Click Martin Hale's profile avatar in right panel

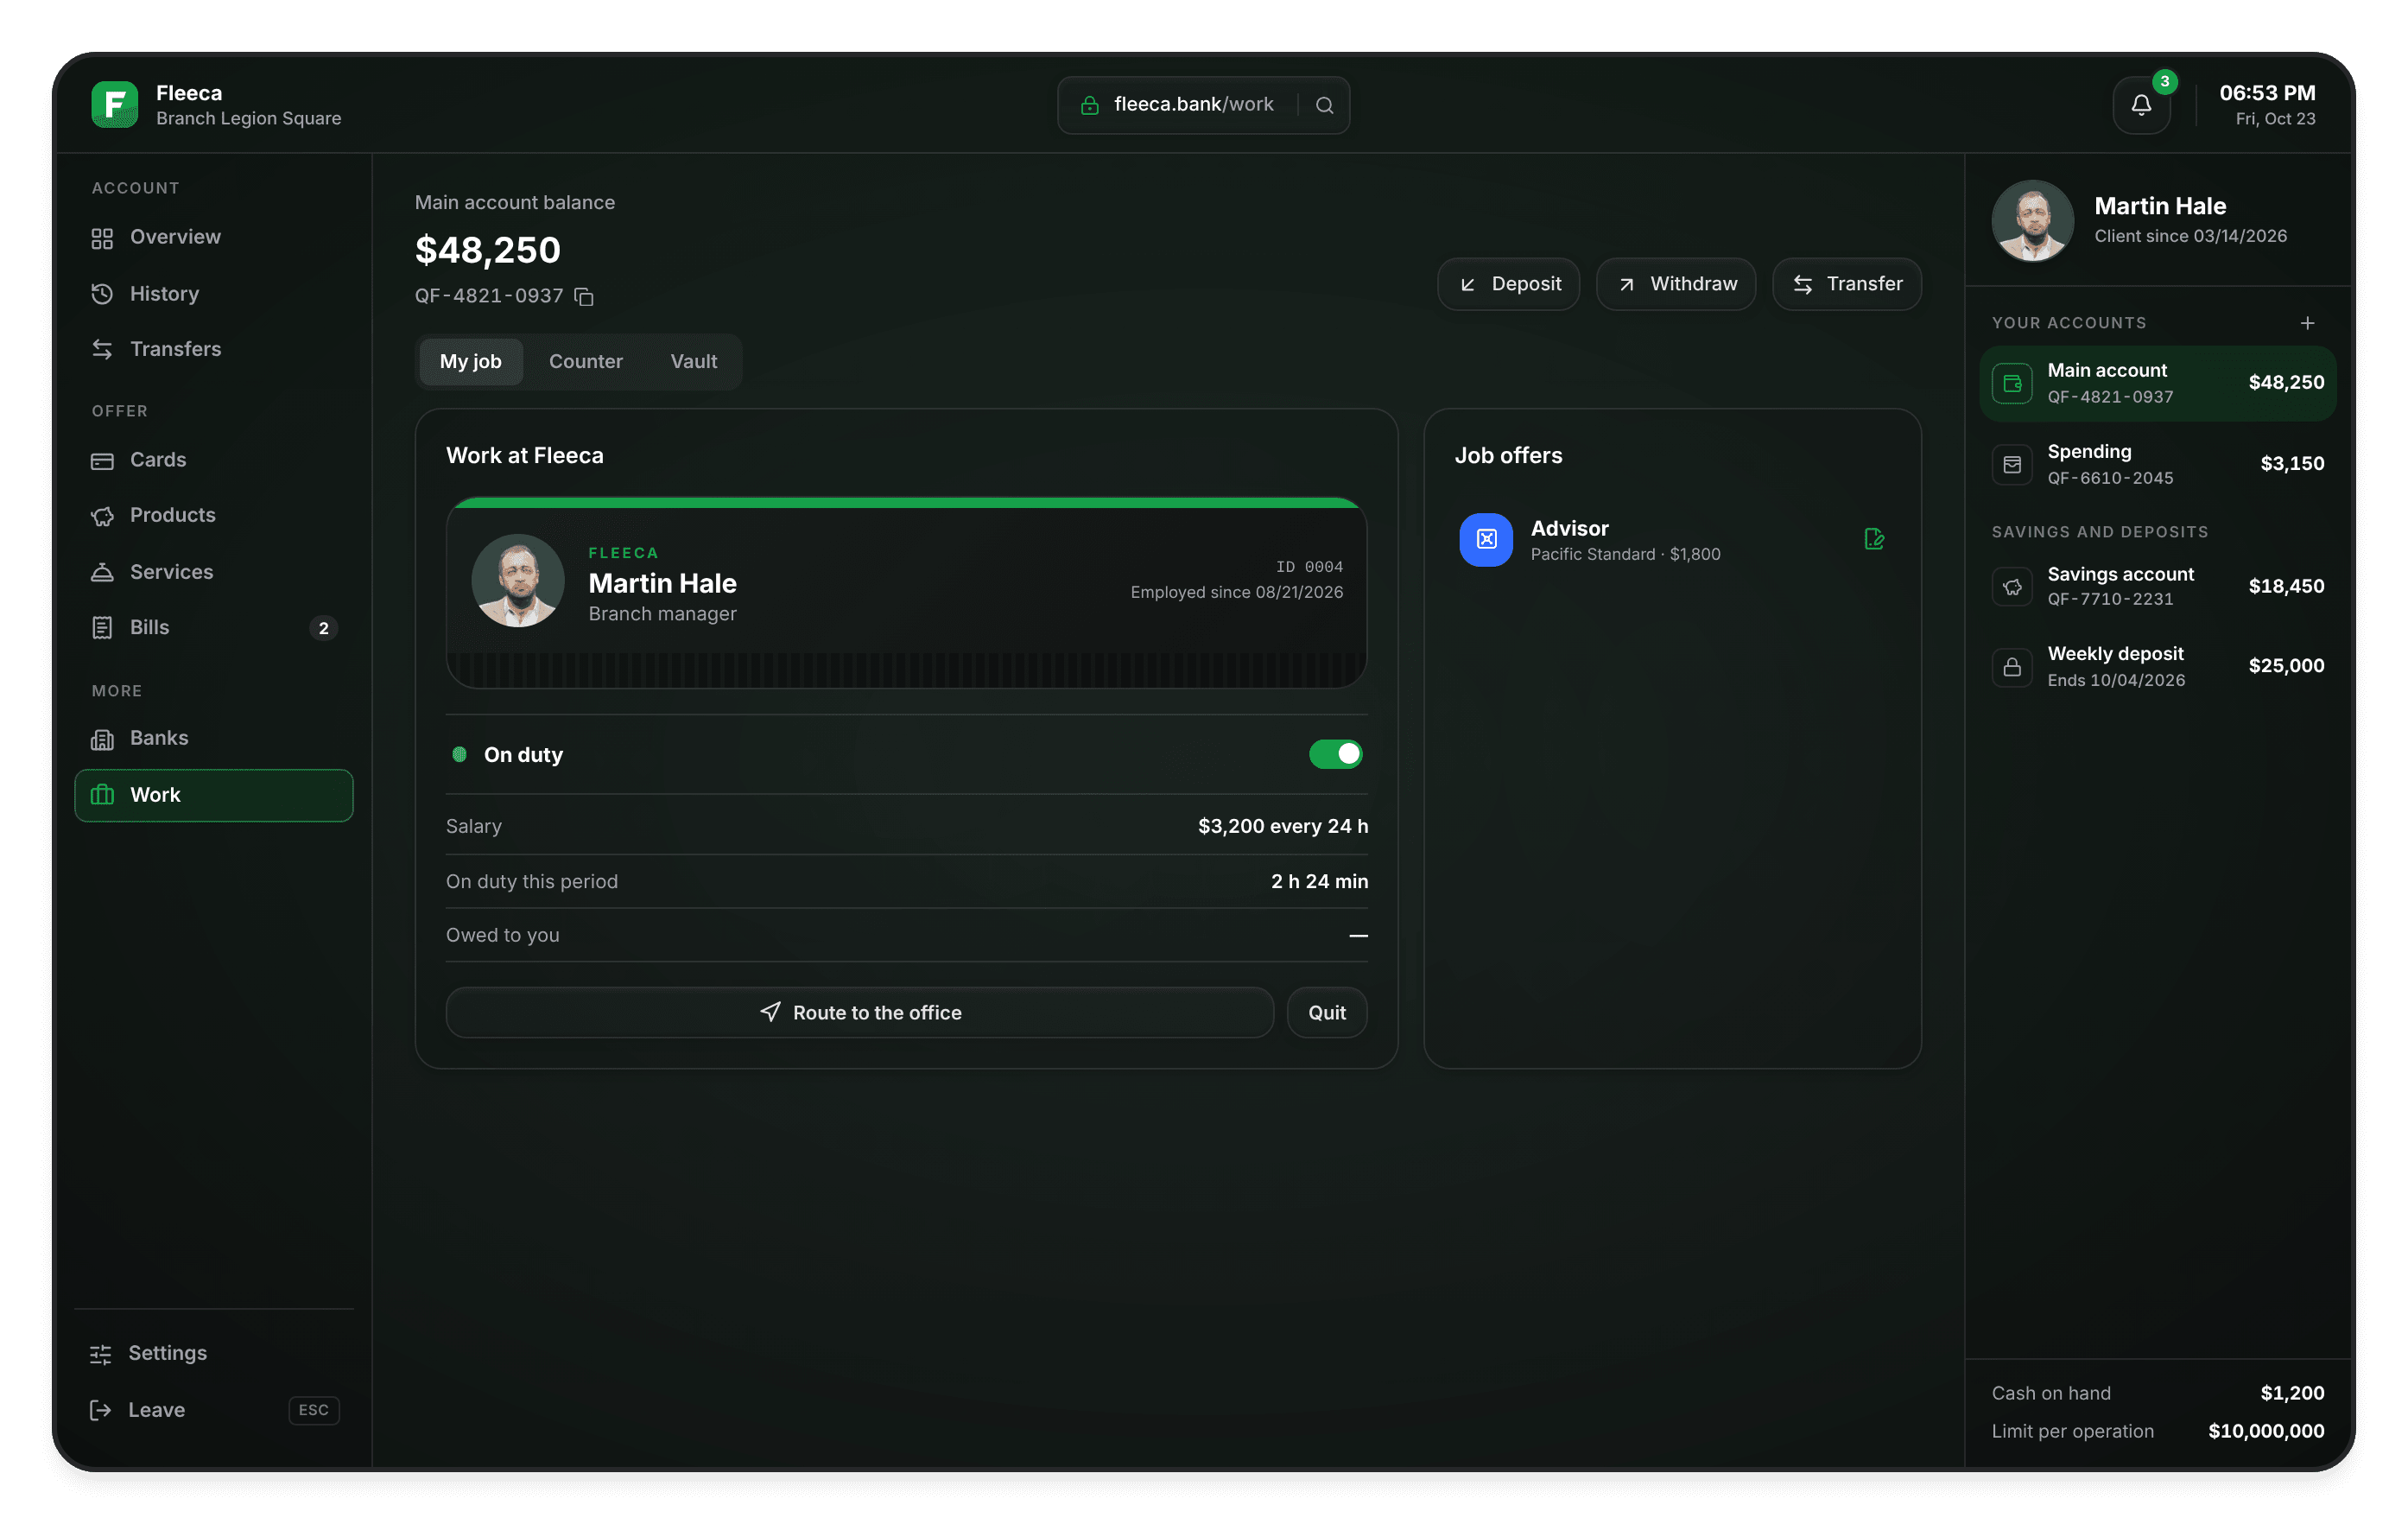pyautogui.click(x=2032, y=220)
